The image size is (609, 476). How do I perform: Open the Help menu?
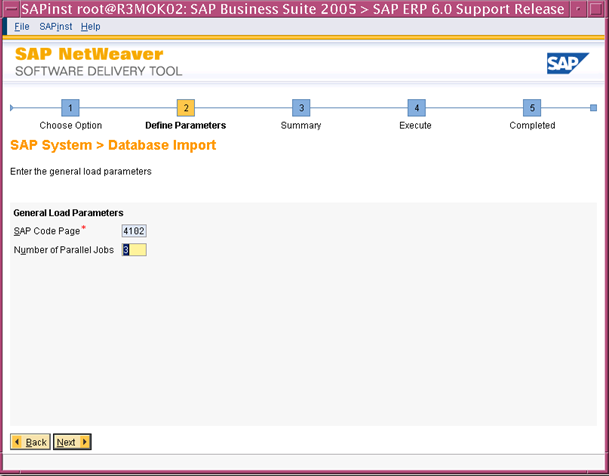point(90,27)
